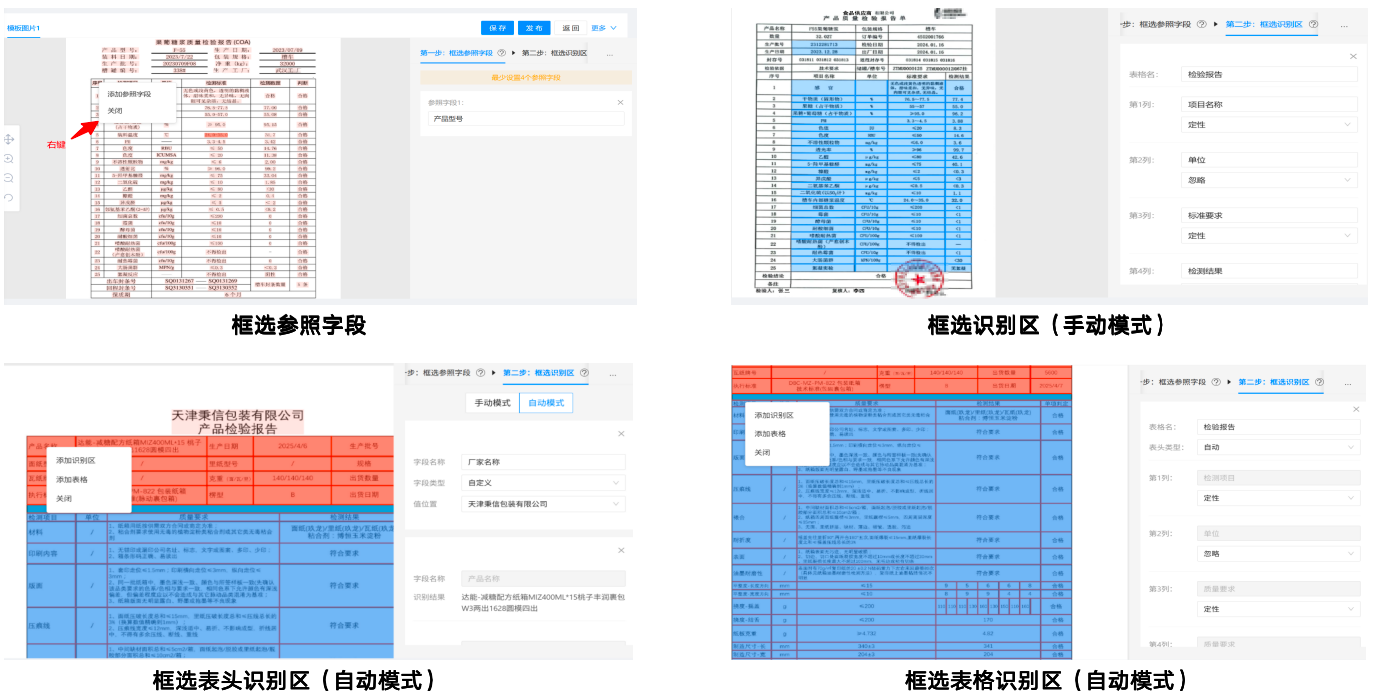Click the 发布 button
Image resolution: width=1374 pixels, height=697 pixels.
point(535,28)
